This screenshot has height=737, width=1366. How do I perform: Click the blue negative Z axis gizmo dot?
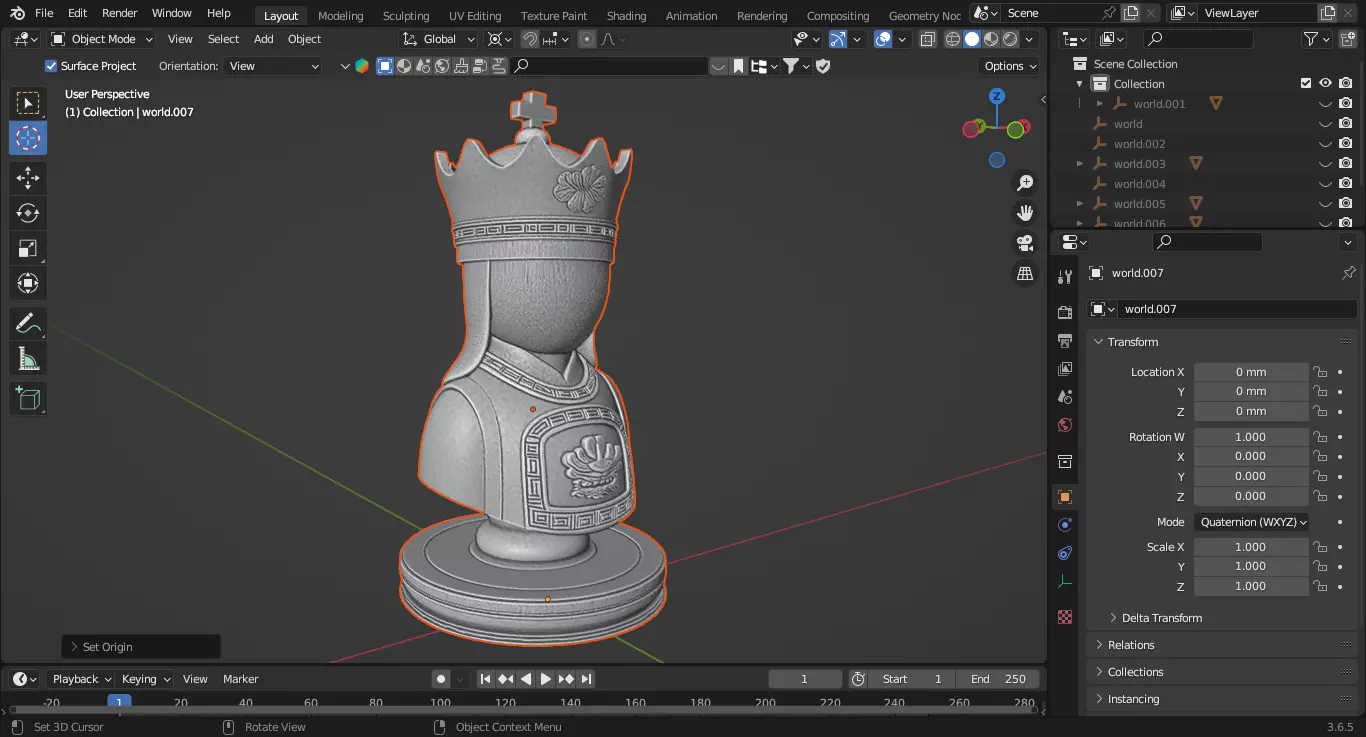997,160
